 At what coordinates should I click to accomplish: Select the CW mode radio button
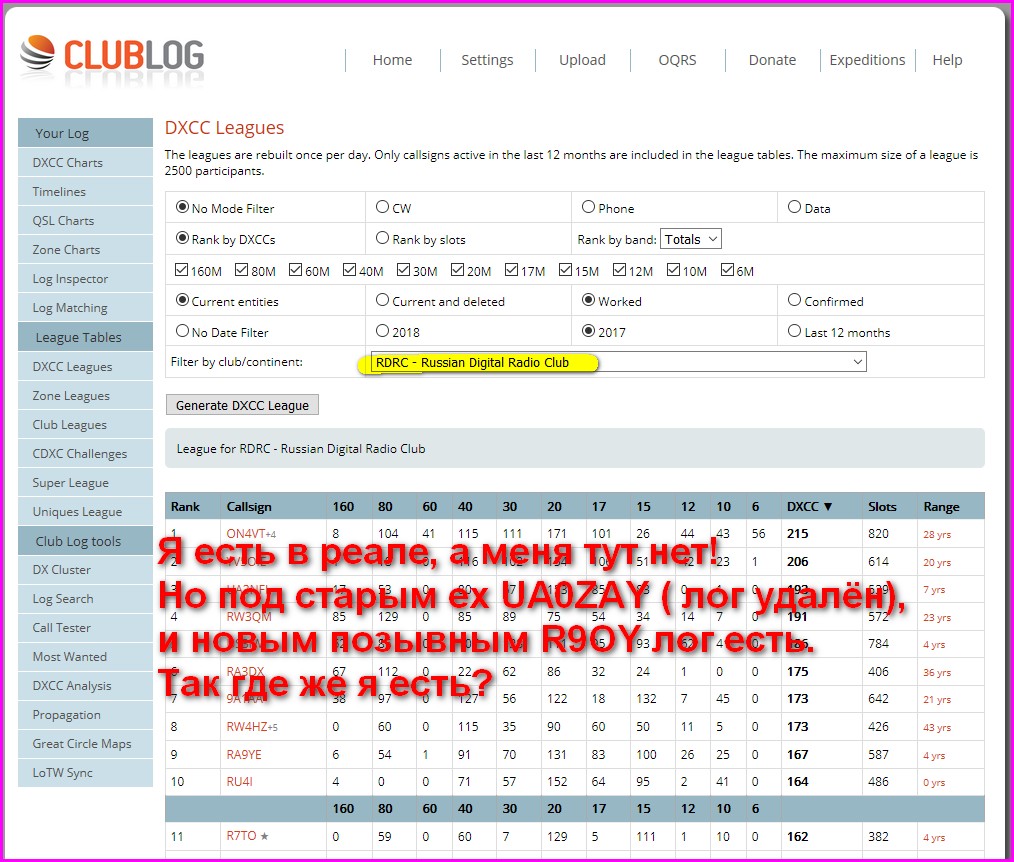tap(383, 208)
